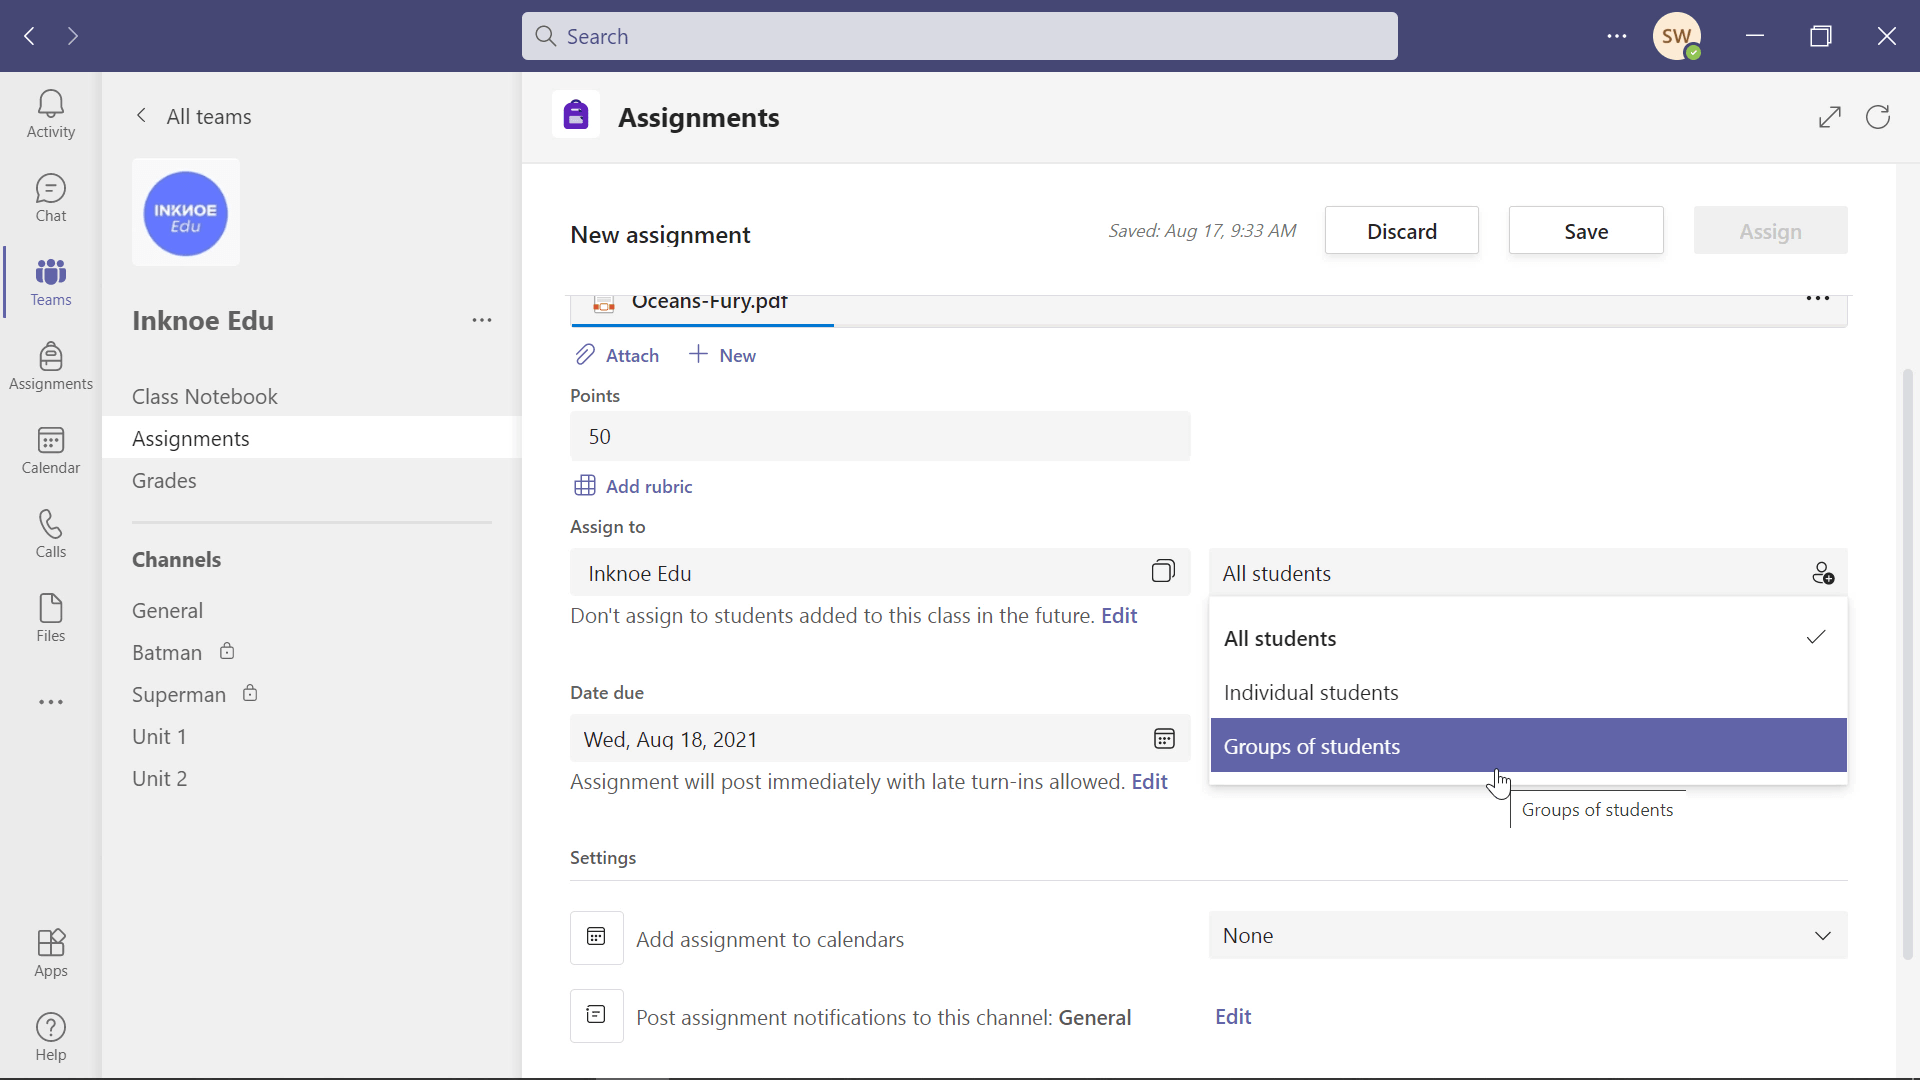Navigate to Calendar view
Viewport: 1920px width, 1080px height.
(50, 450)
